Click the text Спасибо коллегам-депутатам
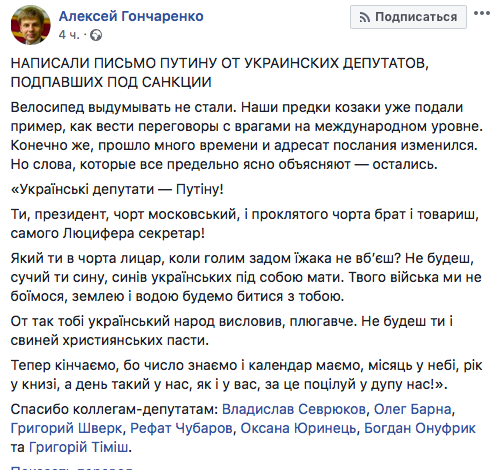 114,409
